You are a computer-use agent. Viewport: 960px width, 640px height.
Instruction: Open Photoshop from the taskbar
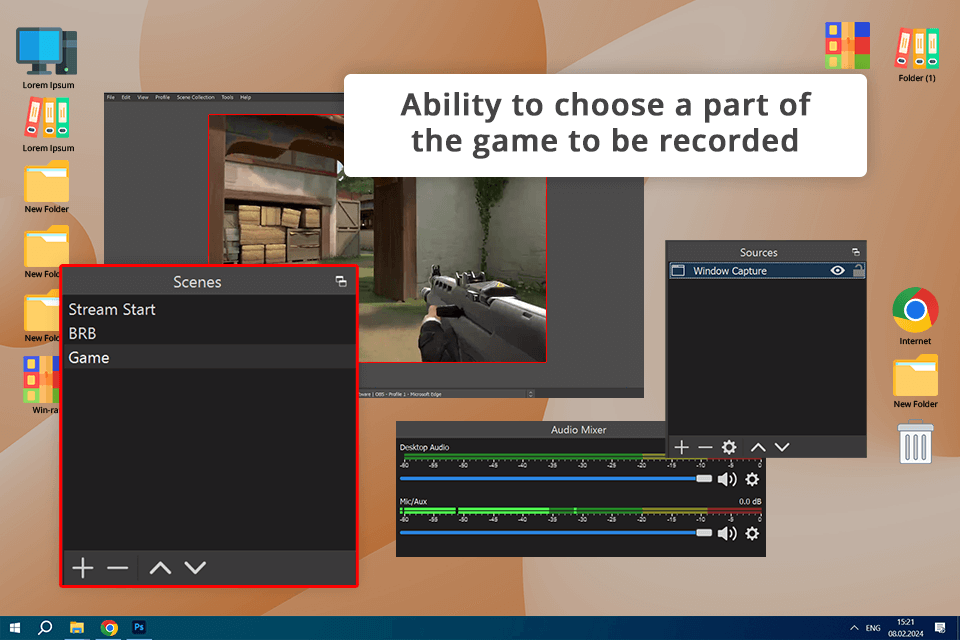point(139,628)
